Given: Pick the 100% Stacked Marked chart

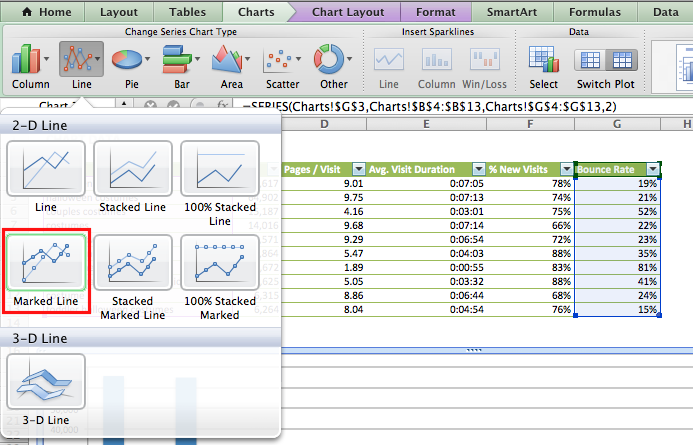Looking at the screenshot, I should coord(220,263).
